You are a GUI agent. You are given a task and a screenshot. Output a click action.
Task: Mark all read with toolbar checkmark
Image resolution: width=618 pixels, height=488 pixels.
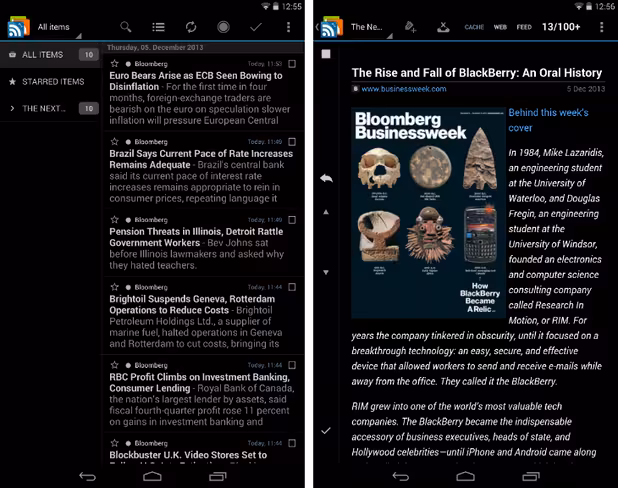click(256, 27)
